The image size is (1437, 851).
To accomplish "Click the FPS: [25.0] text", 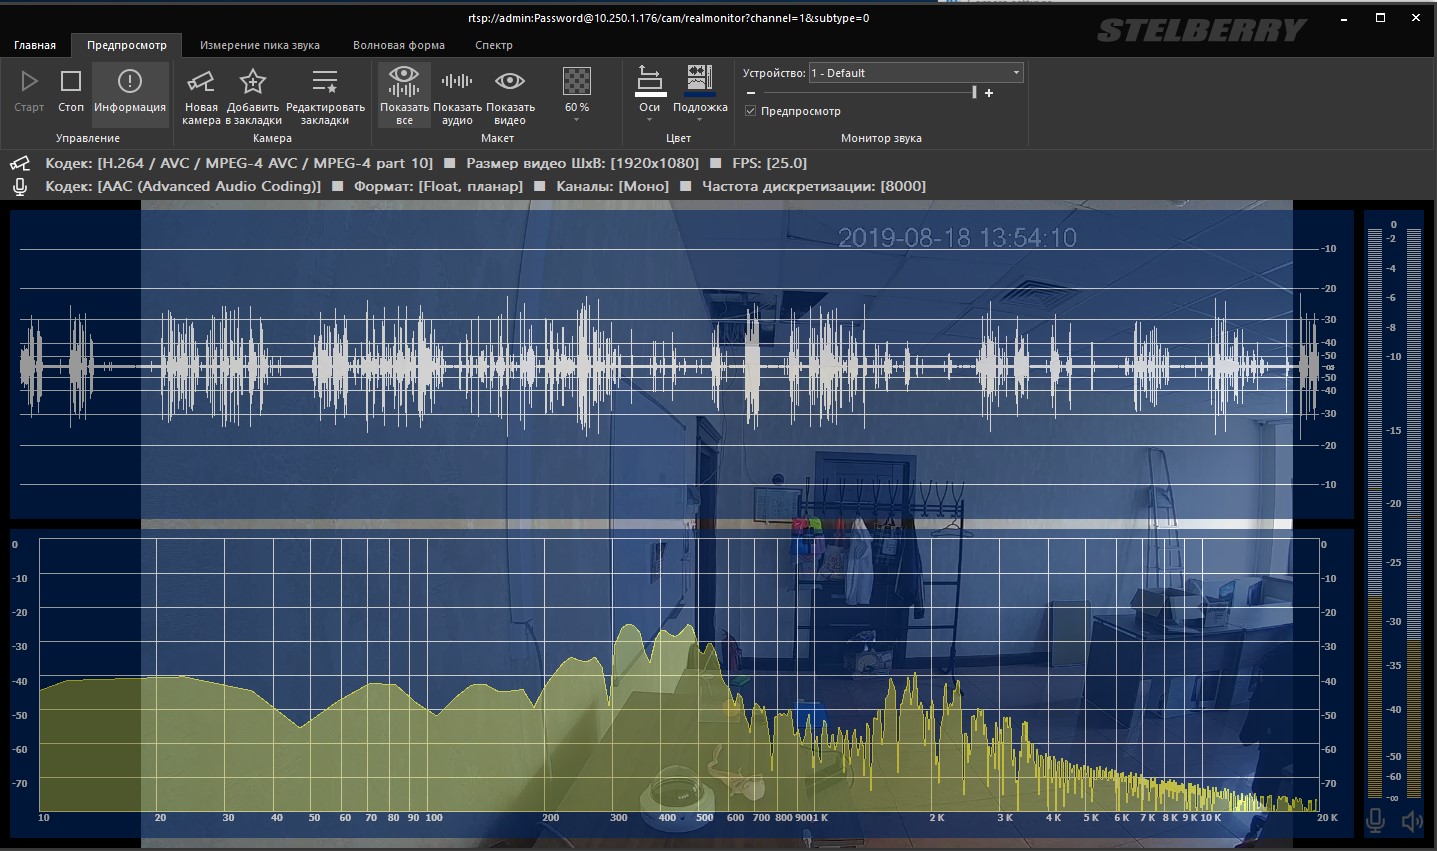I will (769, 163).
